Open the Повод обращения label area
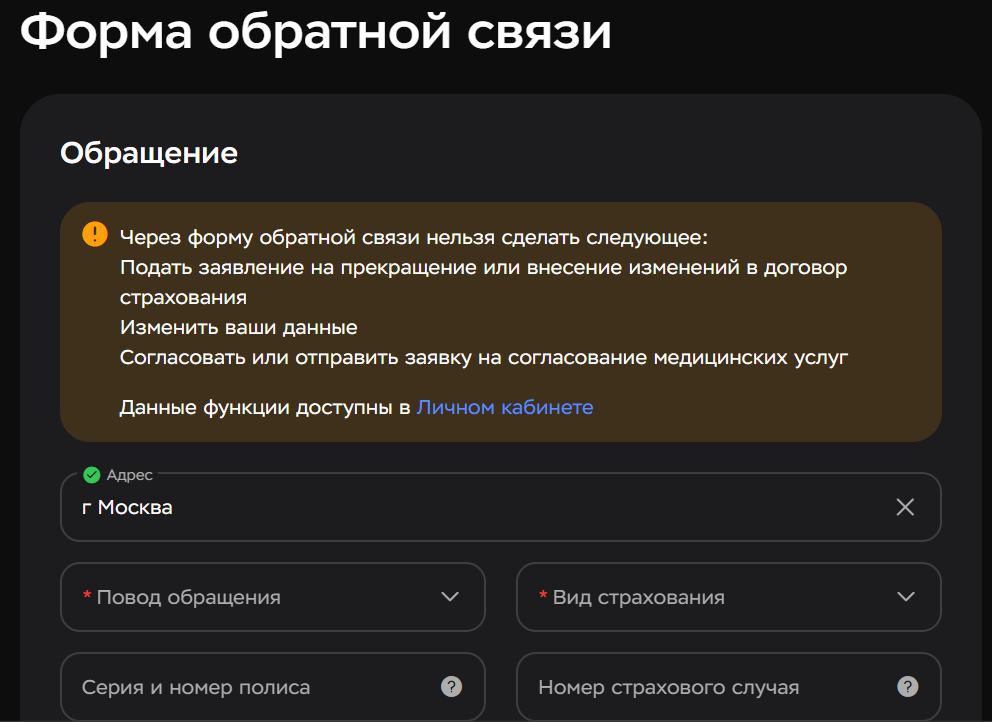This screenshot has height=722, width=992. click(188, 597)
